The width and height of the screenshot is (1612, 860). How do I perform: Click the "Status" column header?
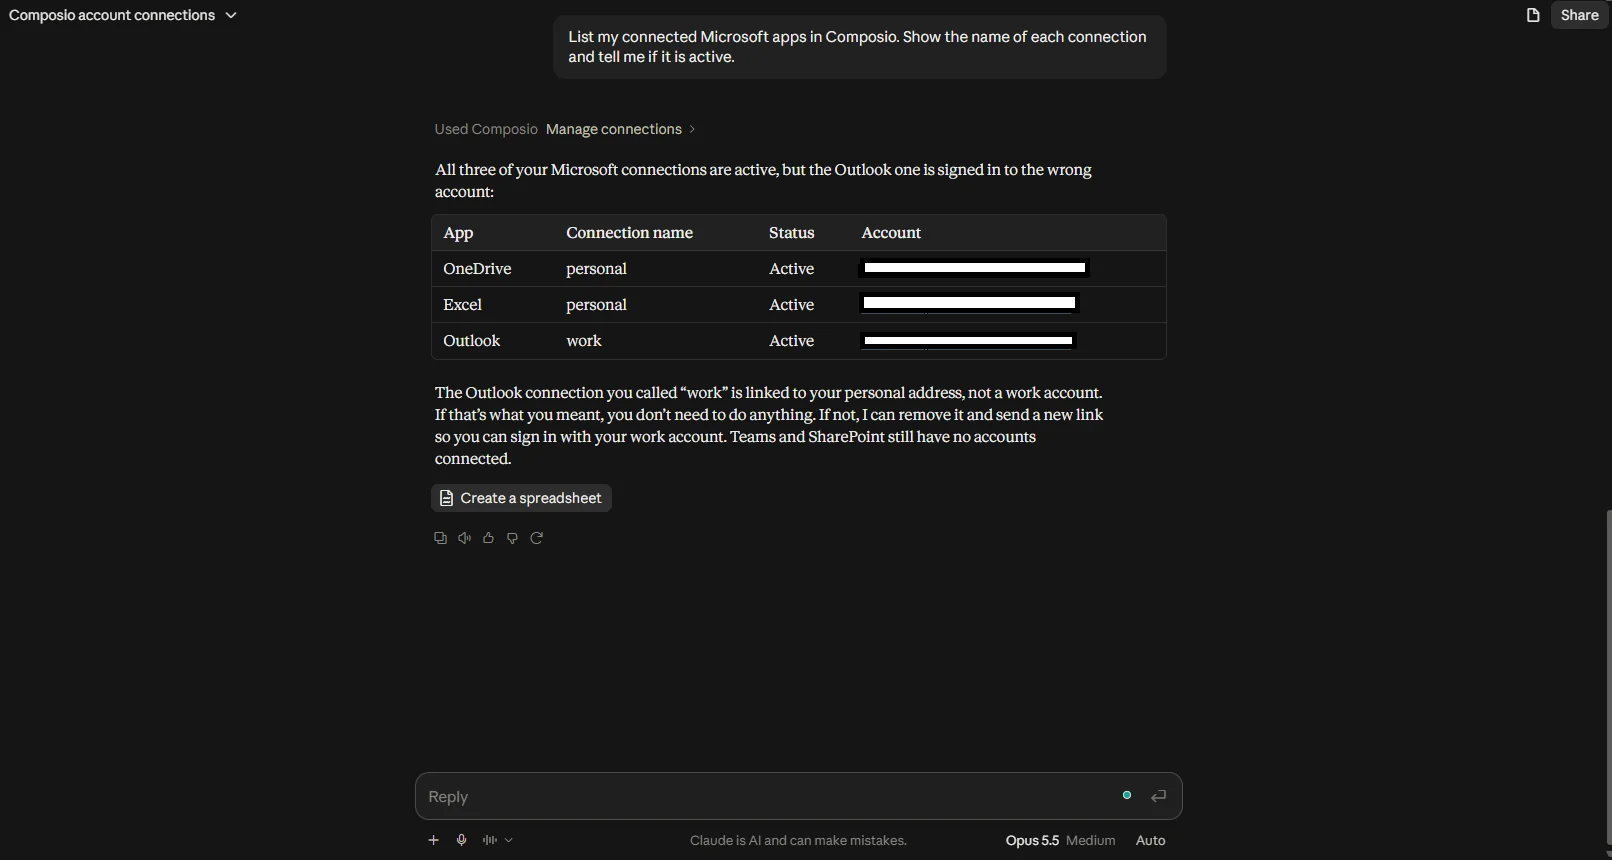click(791, 233)
